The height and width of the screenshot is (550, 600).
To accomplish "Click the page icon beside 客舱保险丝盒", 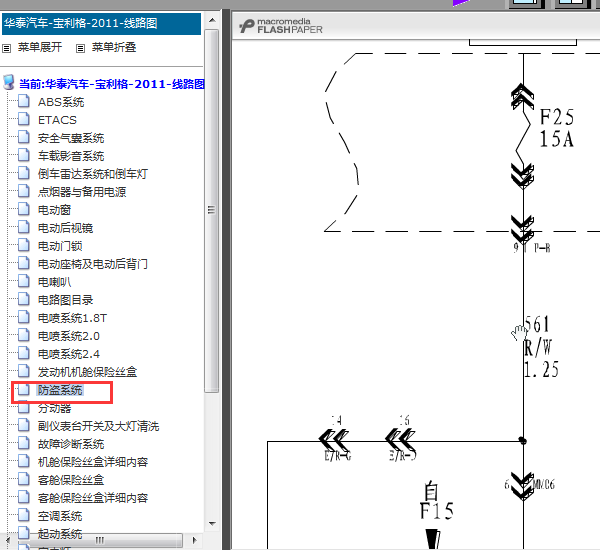I will tap(24, 479).
